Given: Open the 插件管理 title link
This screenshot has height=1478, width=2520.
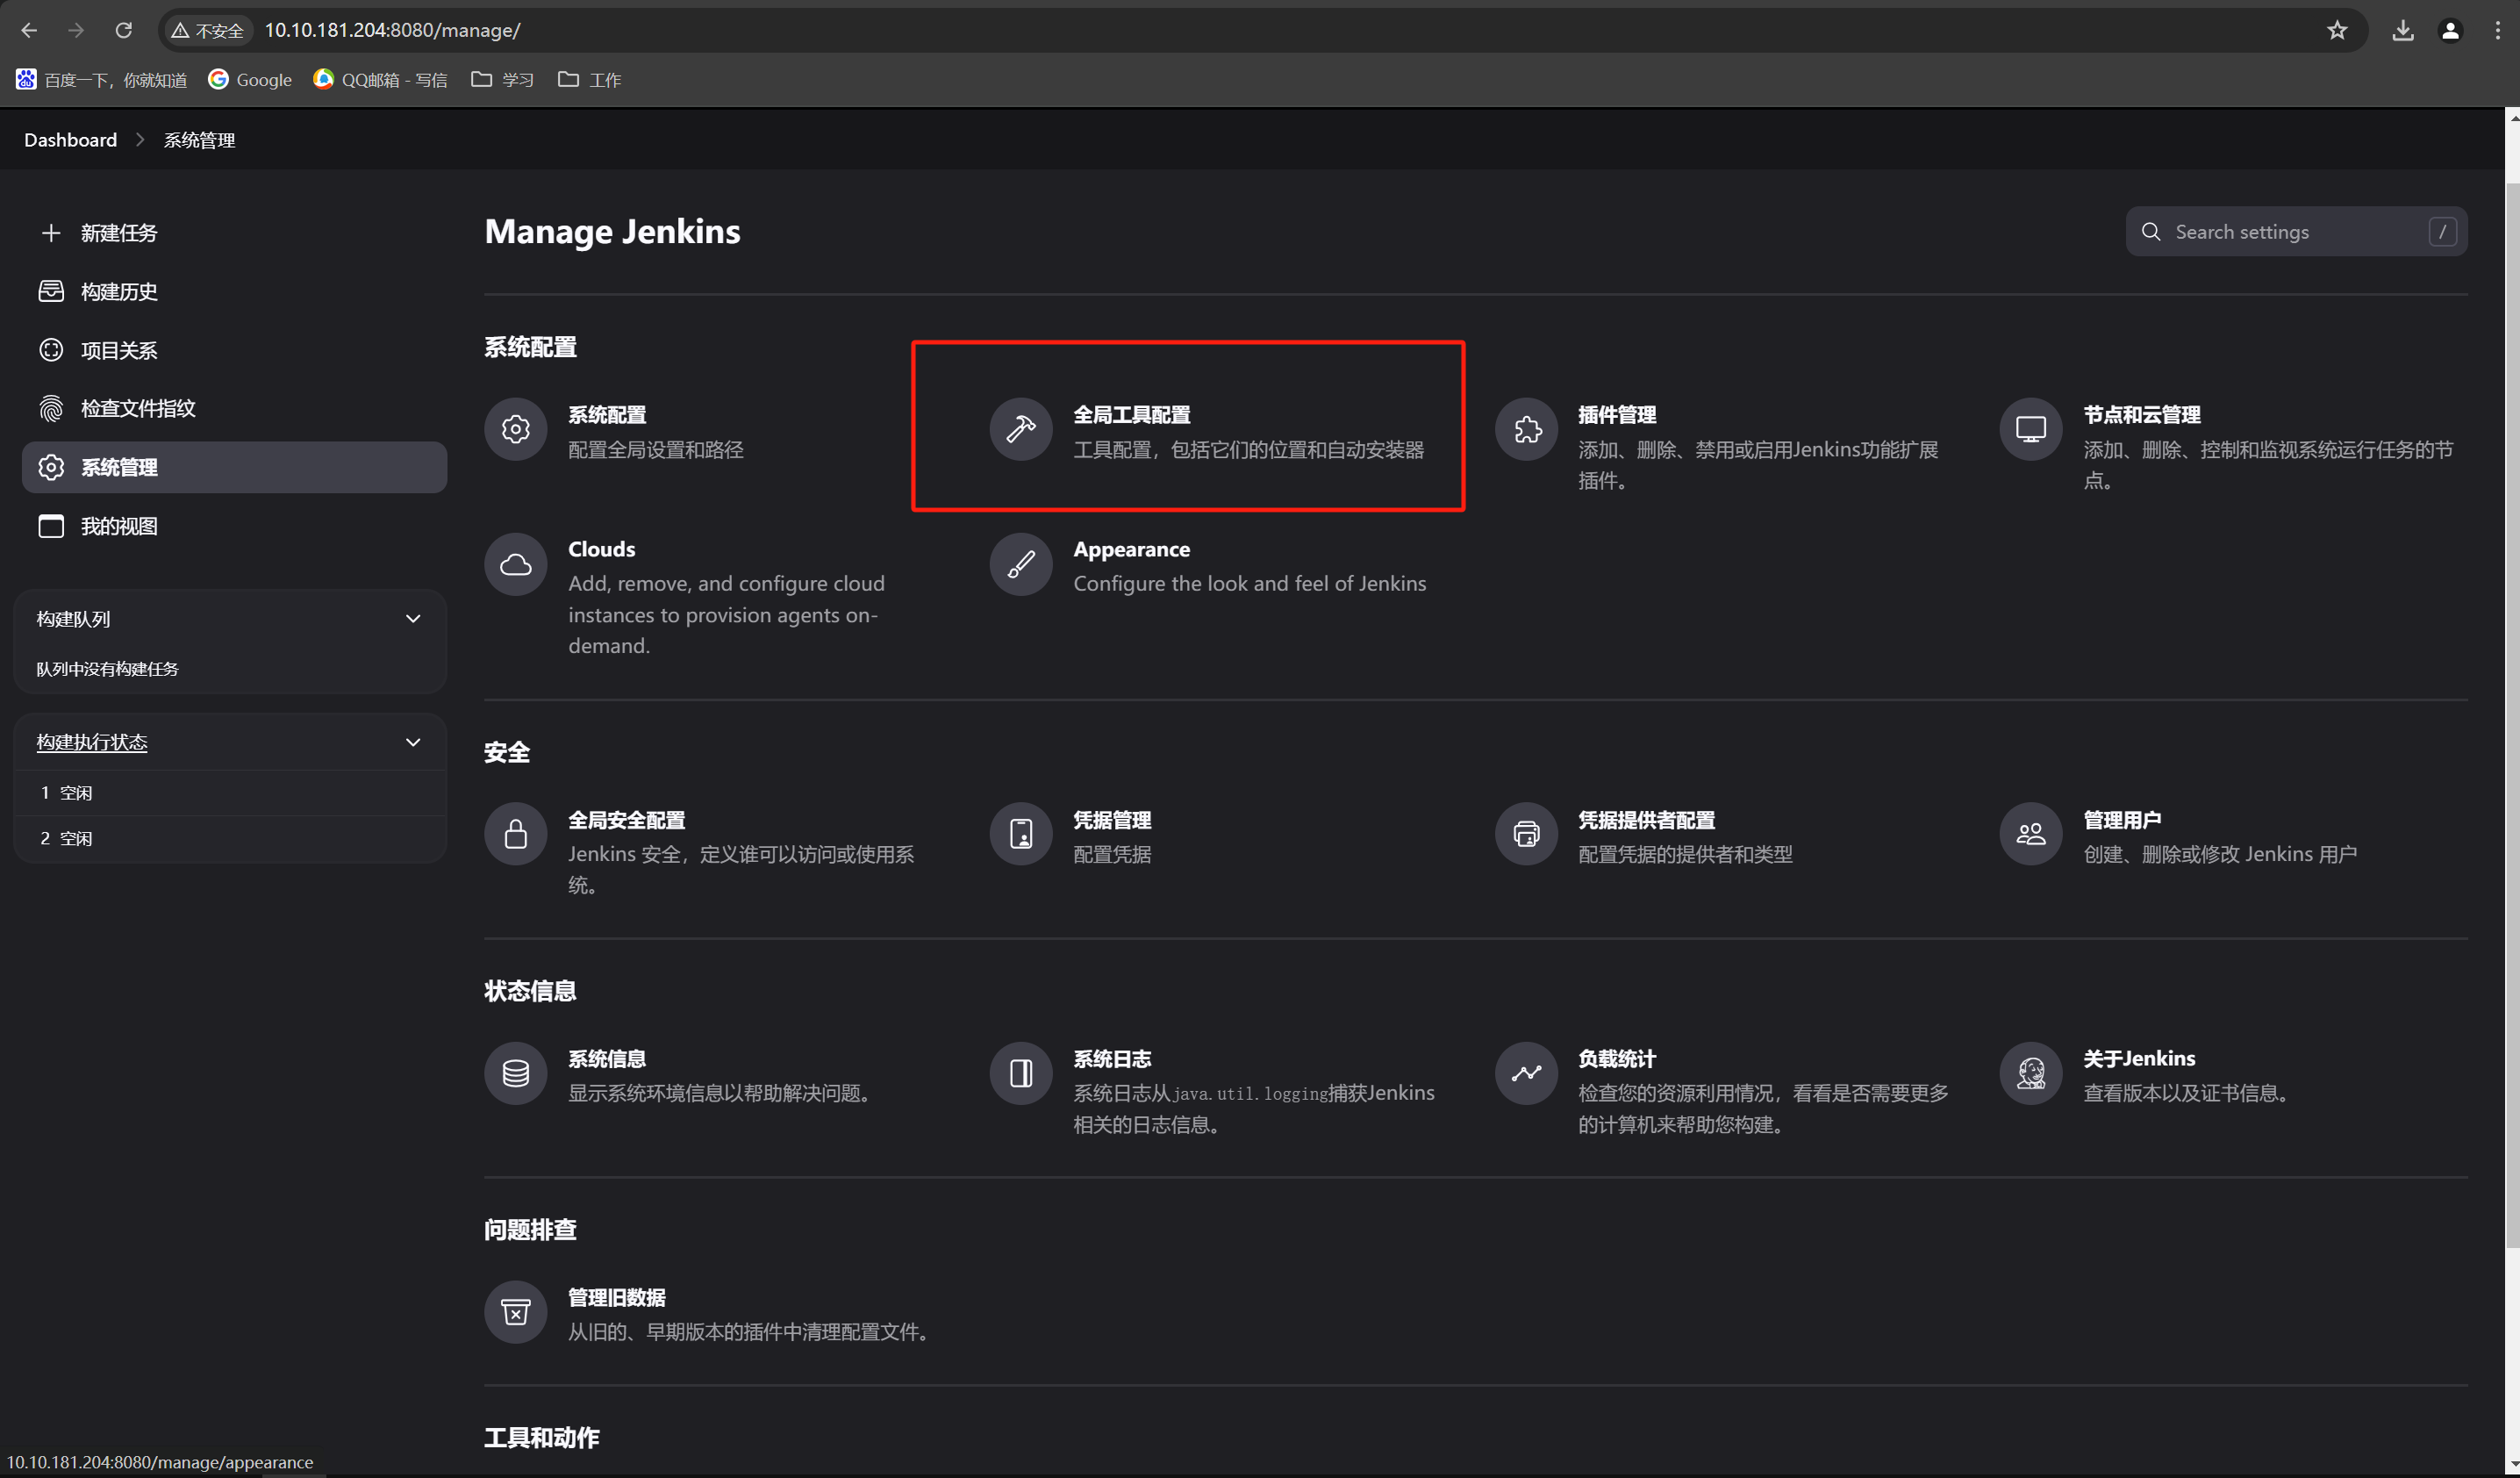Looking at the screenshot, I should [x=1616, y=414].
